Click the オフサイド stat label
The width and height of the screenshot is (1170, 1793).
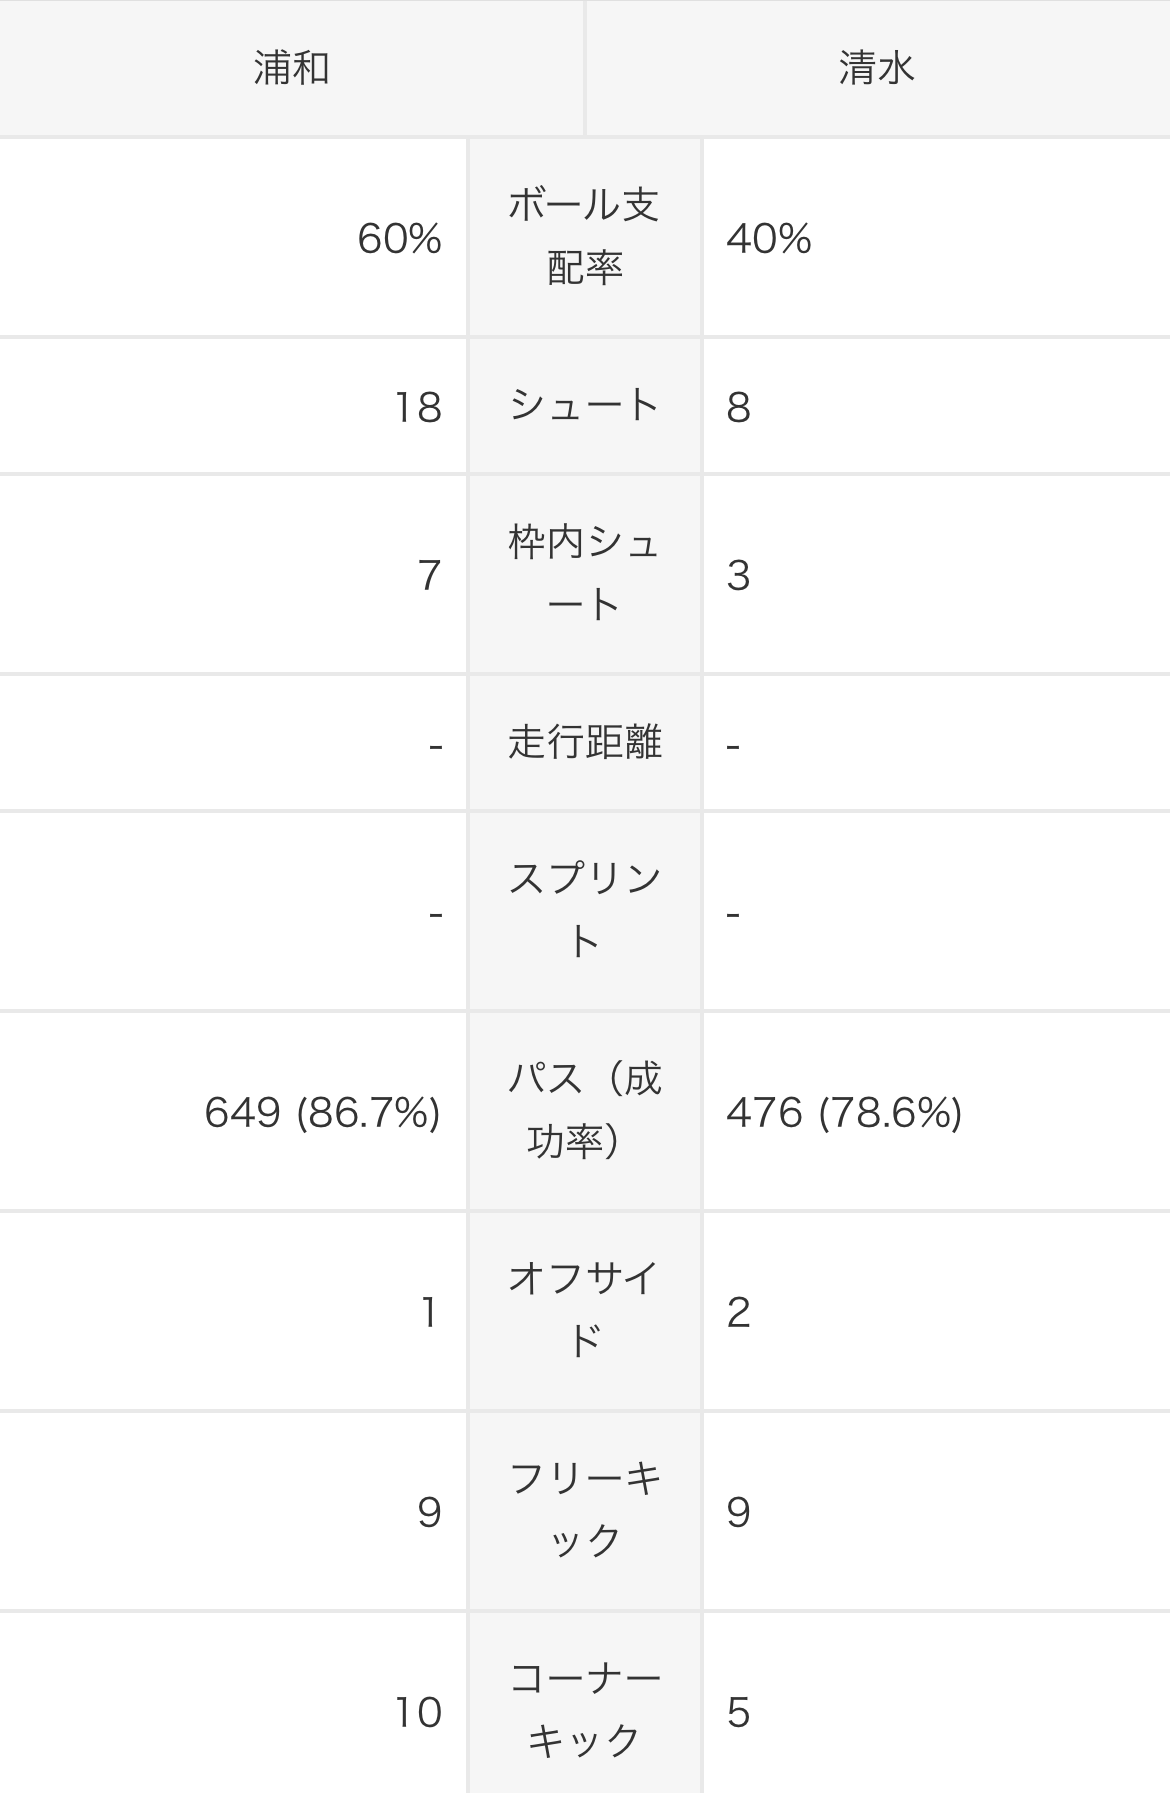(584, 1310)
